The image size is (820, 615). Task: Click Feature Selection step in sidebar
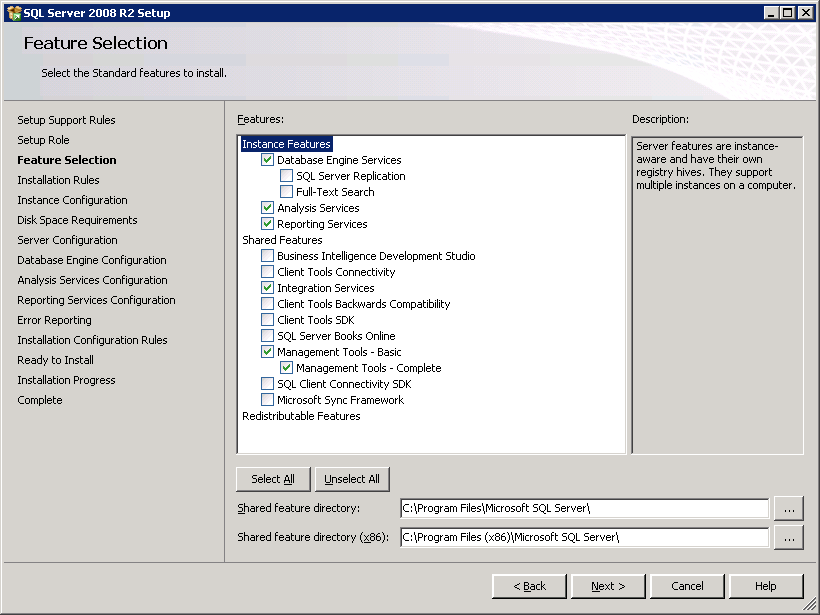[67, 160]
